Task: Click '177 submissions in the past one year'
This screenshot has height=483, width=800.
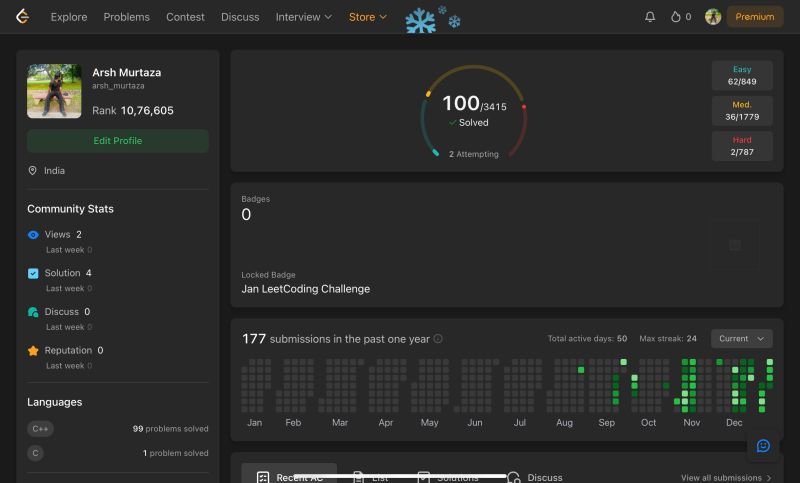Action: point(336,339)
